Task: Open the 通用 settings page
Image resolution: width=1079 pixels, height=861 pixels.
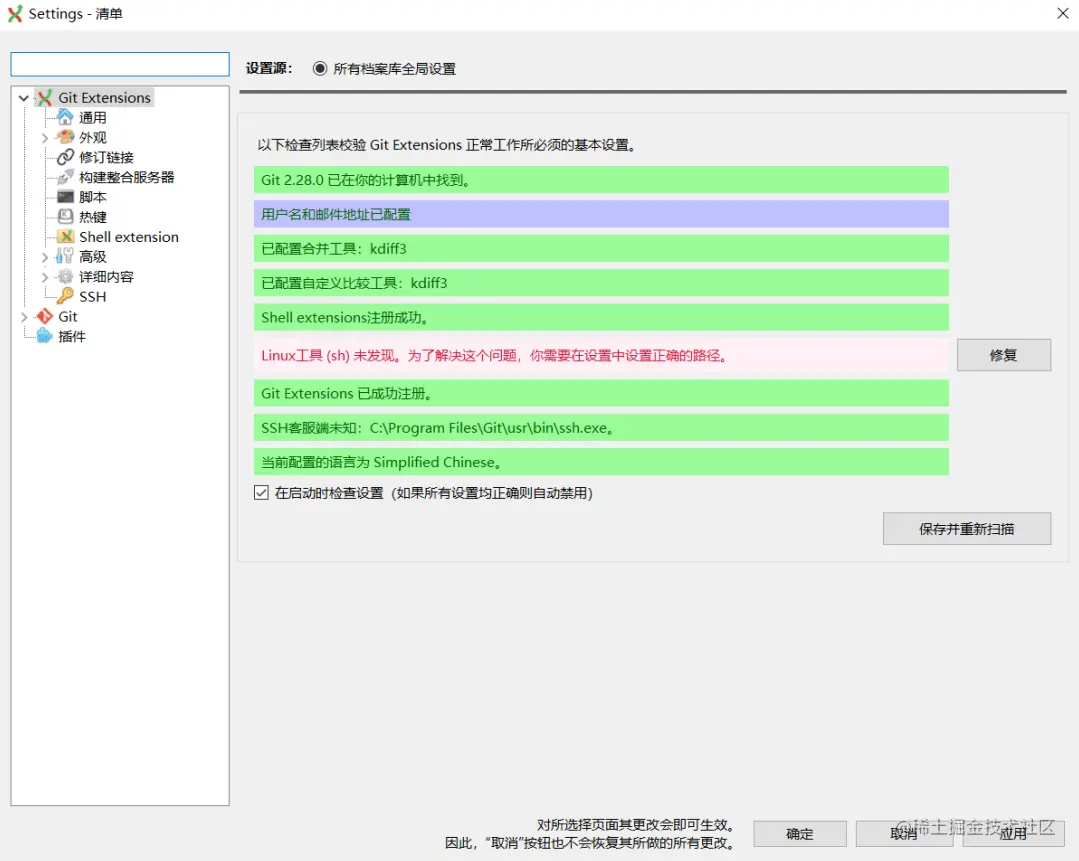Action: tap(92, 118)
